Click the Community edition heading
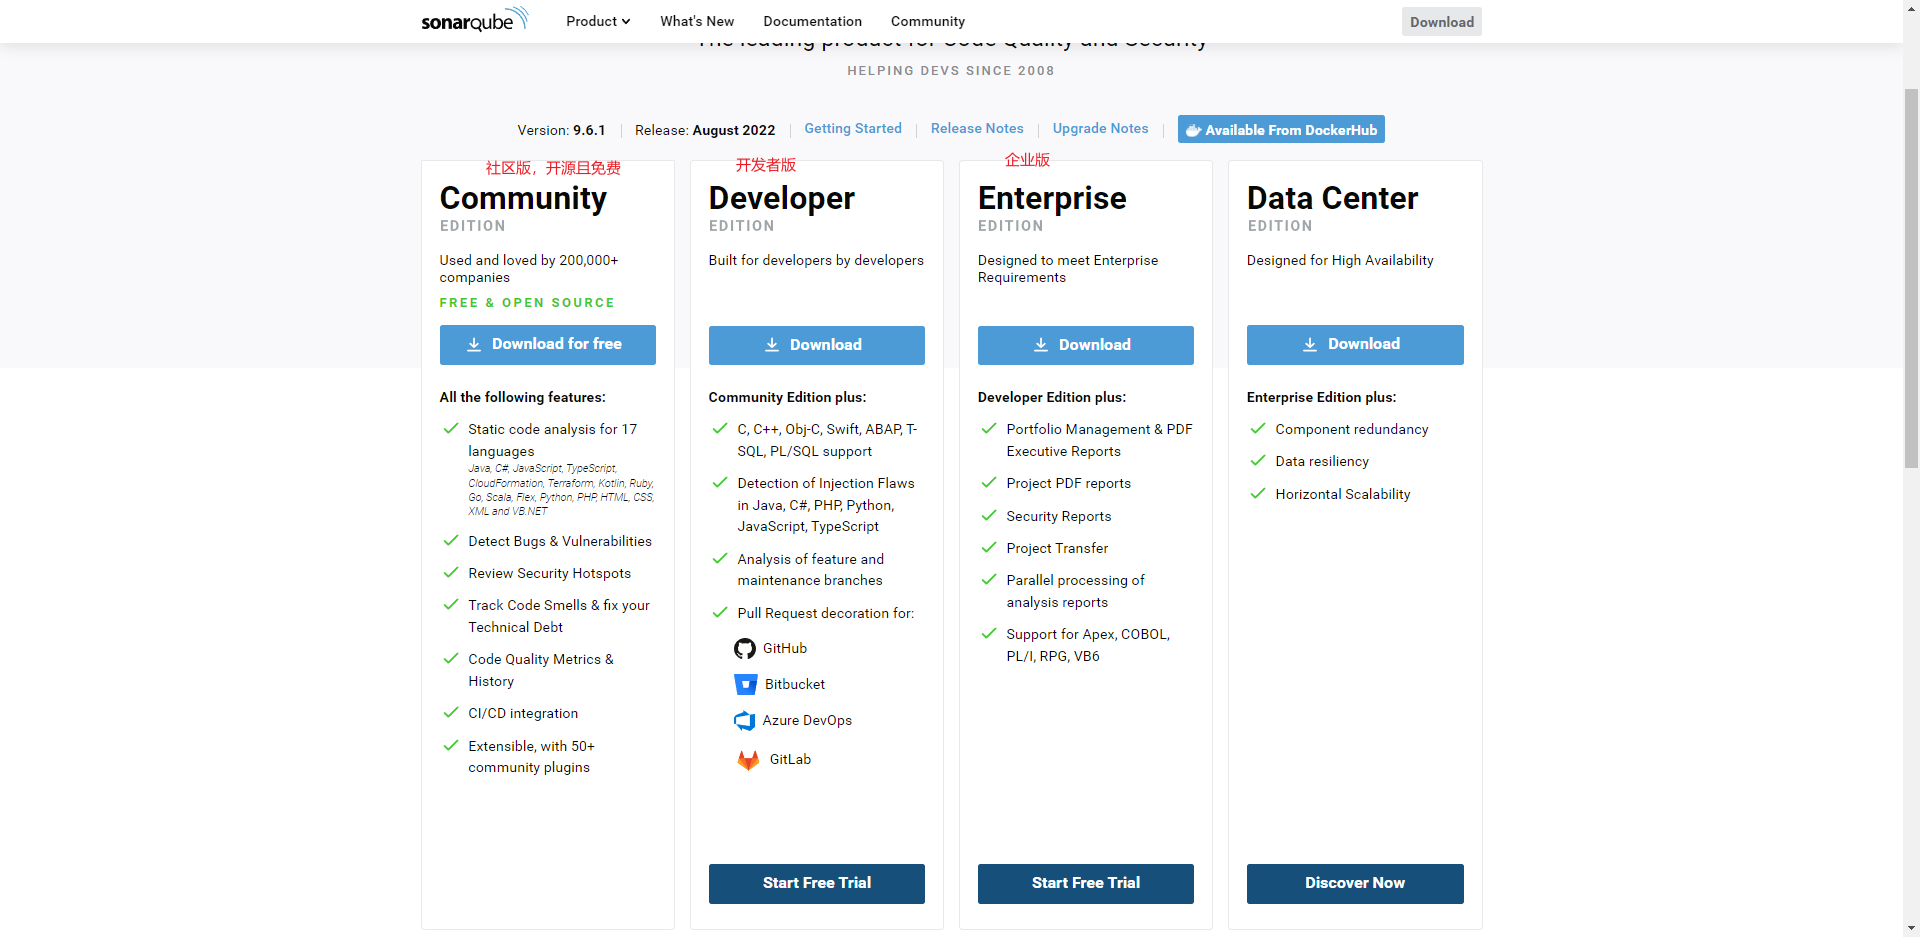The width and height of the screenshot is (1920, 937). [523, 198]
